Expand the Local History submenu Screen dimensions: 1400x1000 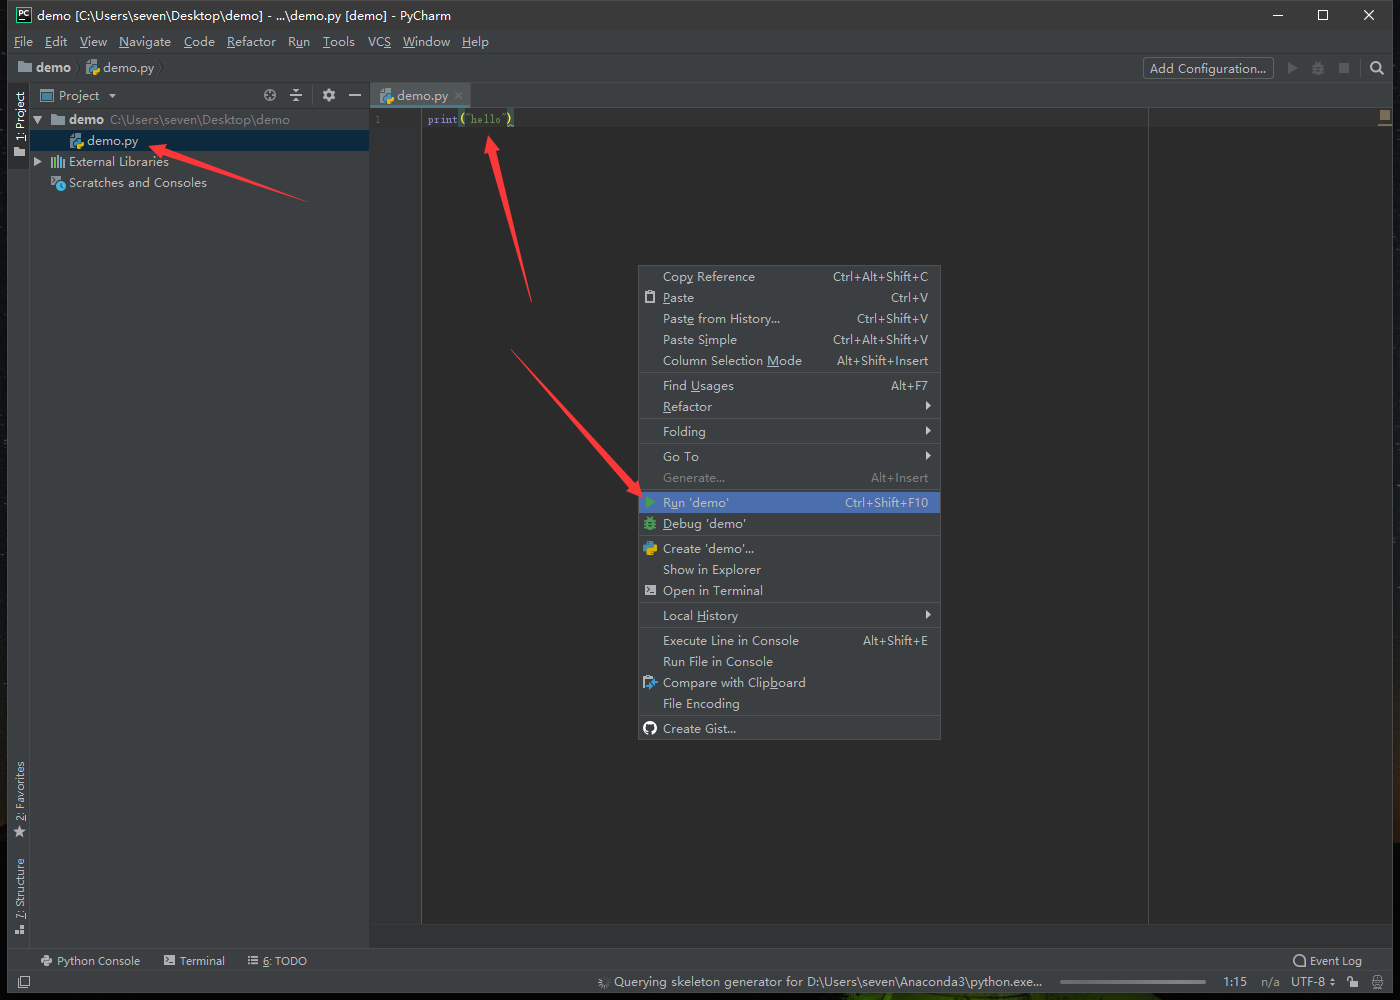coord(789,616)
